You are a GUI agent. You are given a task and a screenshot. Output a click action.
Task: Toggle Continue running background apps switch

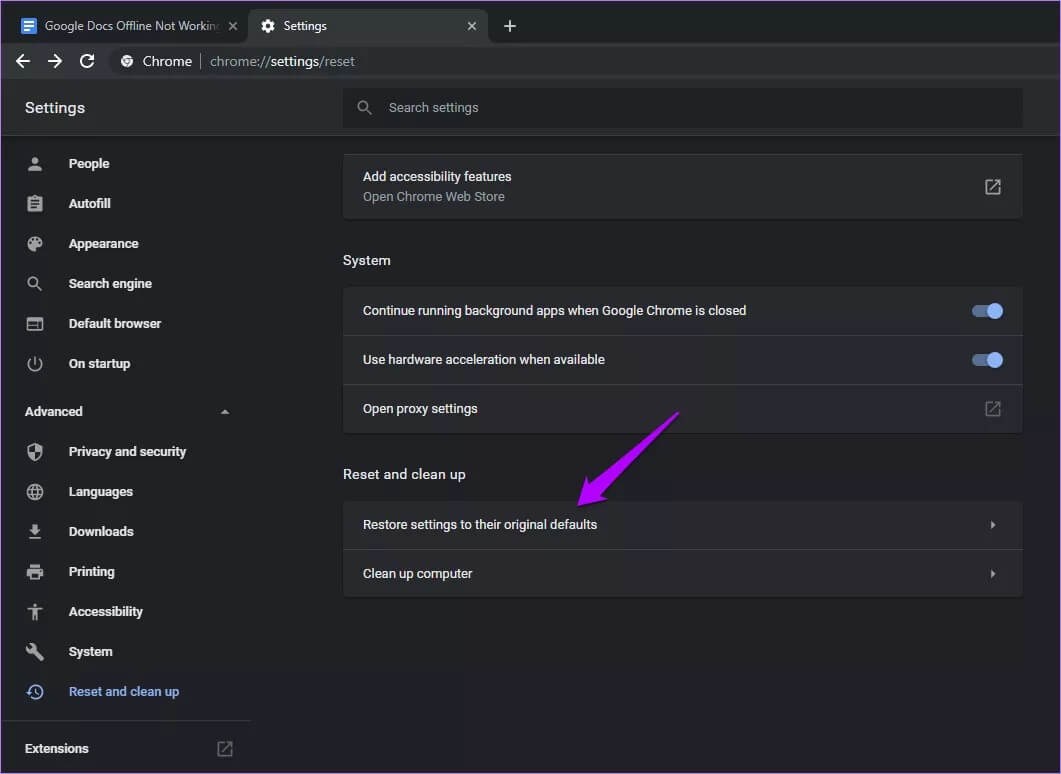coord(986,311)
